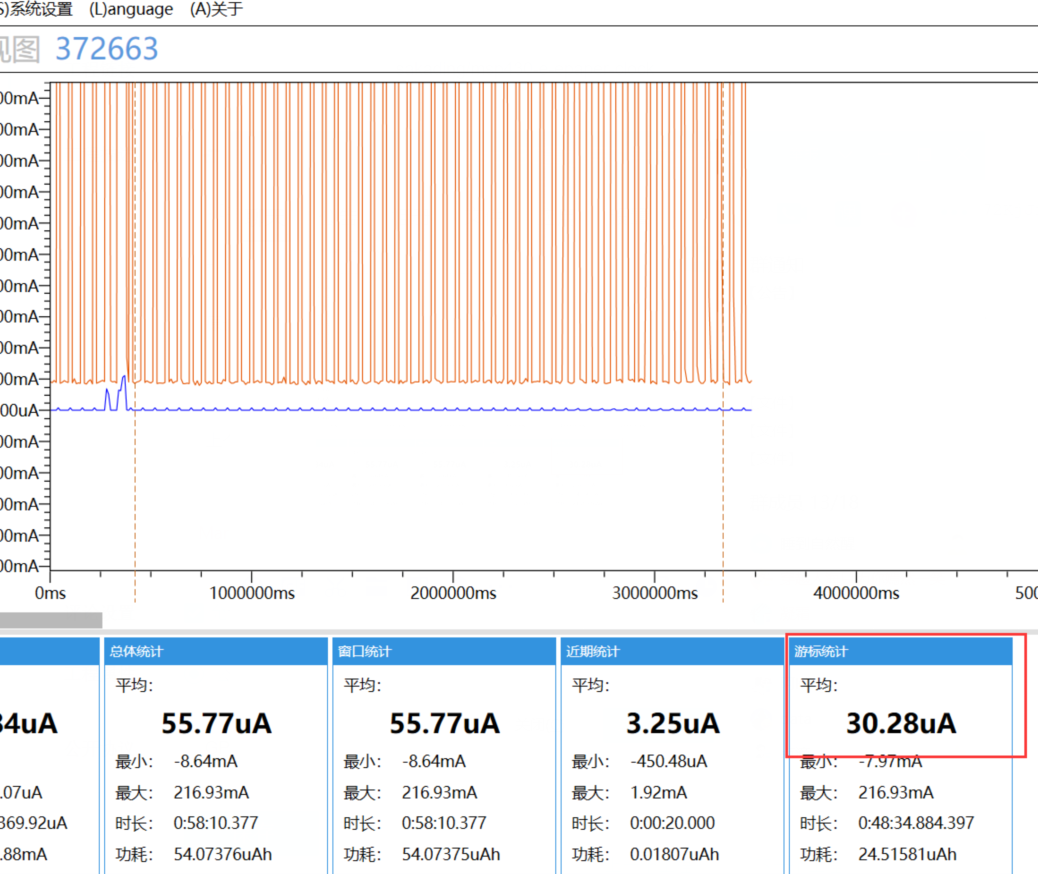1038x874 pixels.
Task: Click the 24.51581uAh power value
Action: tap(908, 854)
